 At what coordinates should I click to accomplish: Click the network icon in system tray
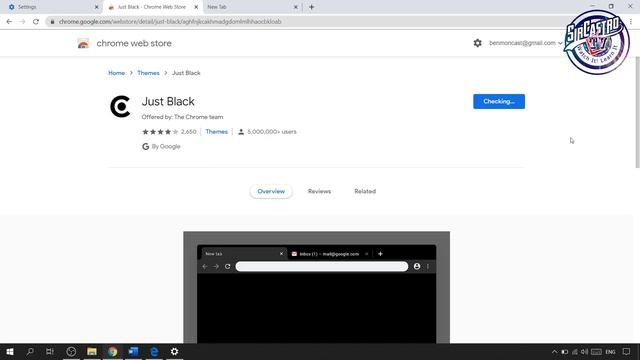click(575, 351)
